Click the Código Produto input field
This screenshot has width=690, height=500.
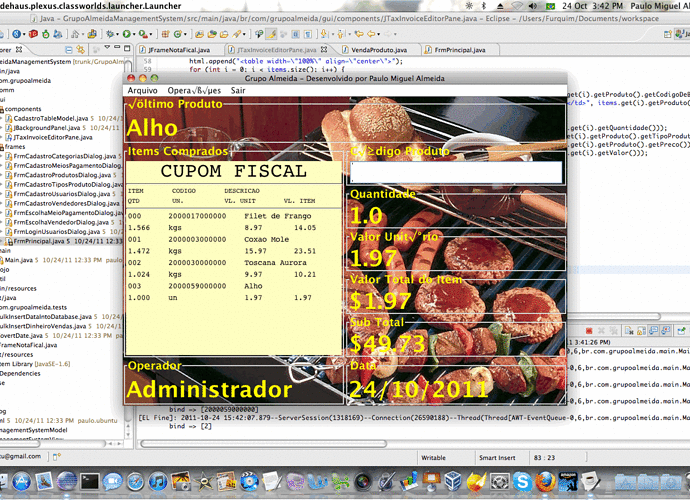coord(456,172)
